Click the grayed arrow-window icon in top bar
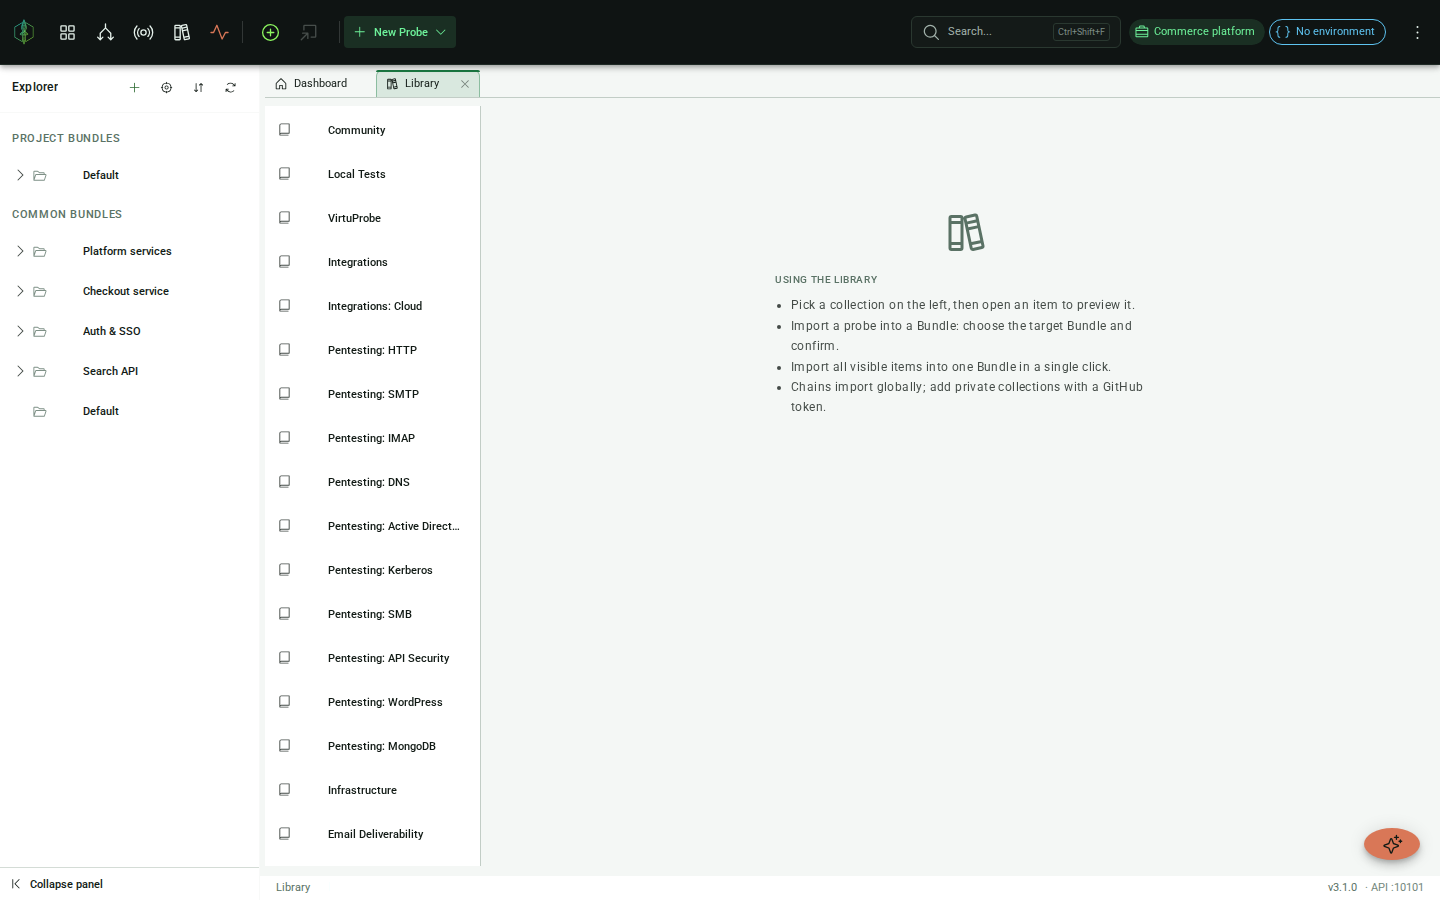Viewport: 1440px width, 900px height. coord(308,32)
